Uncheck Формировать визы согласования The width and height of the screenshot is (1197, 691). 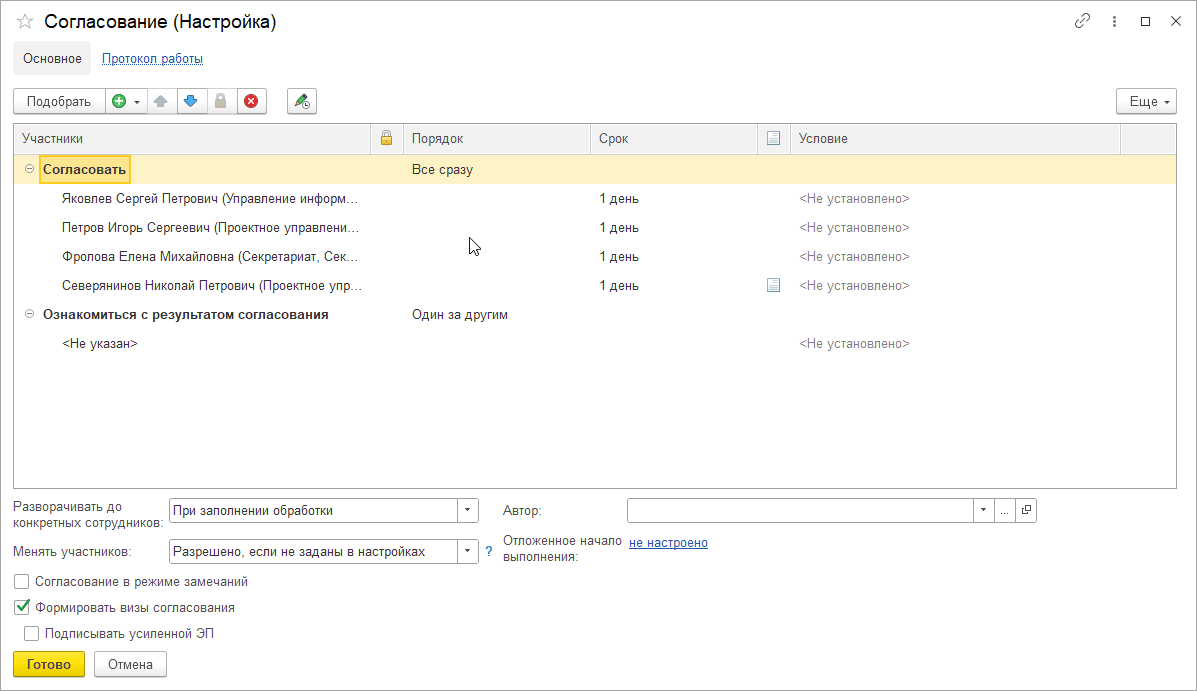point(22,607)
